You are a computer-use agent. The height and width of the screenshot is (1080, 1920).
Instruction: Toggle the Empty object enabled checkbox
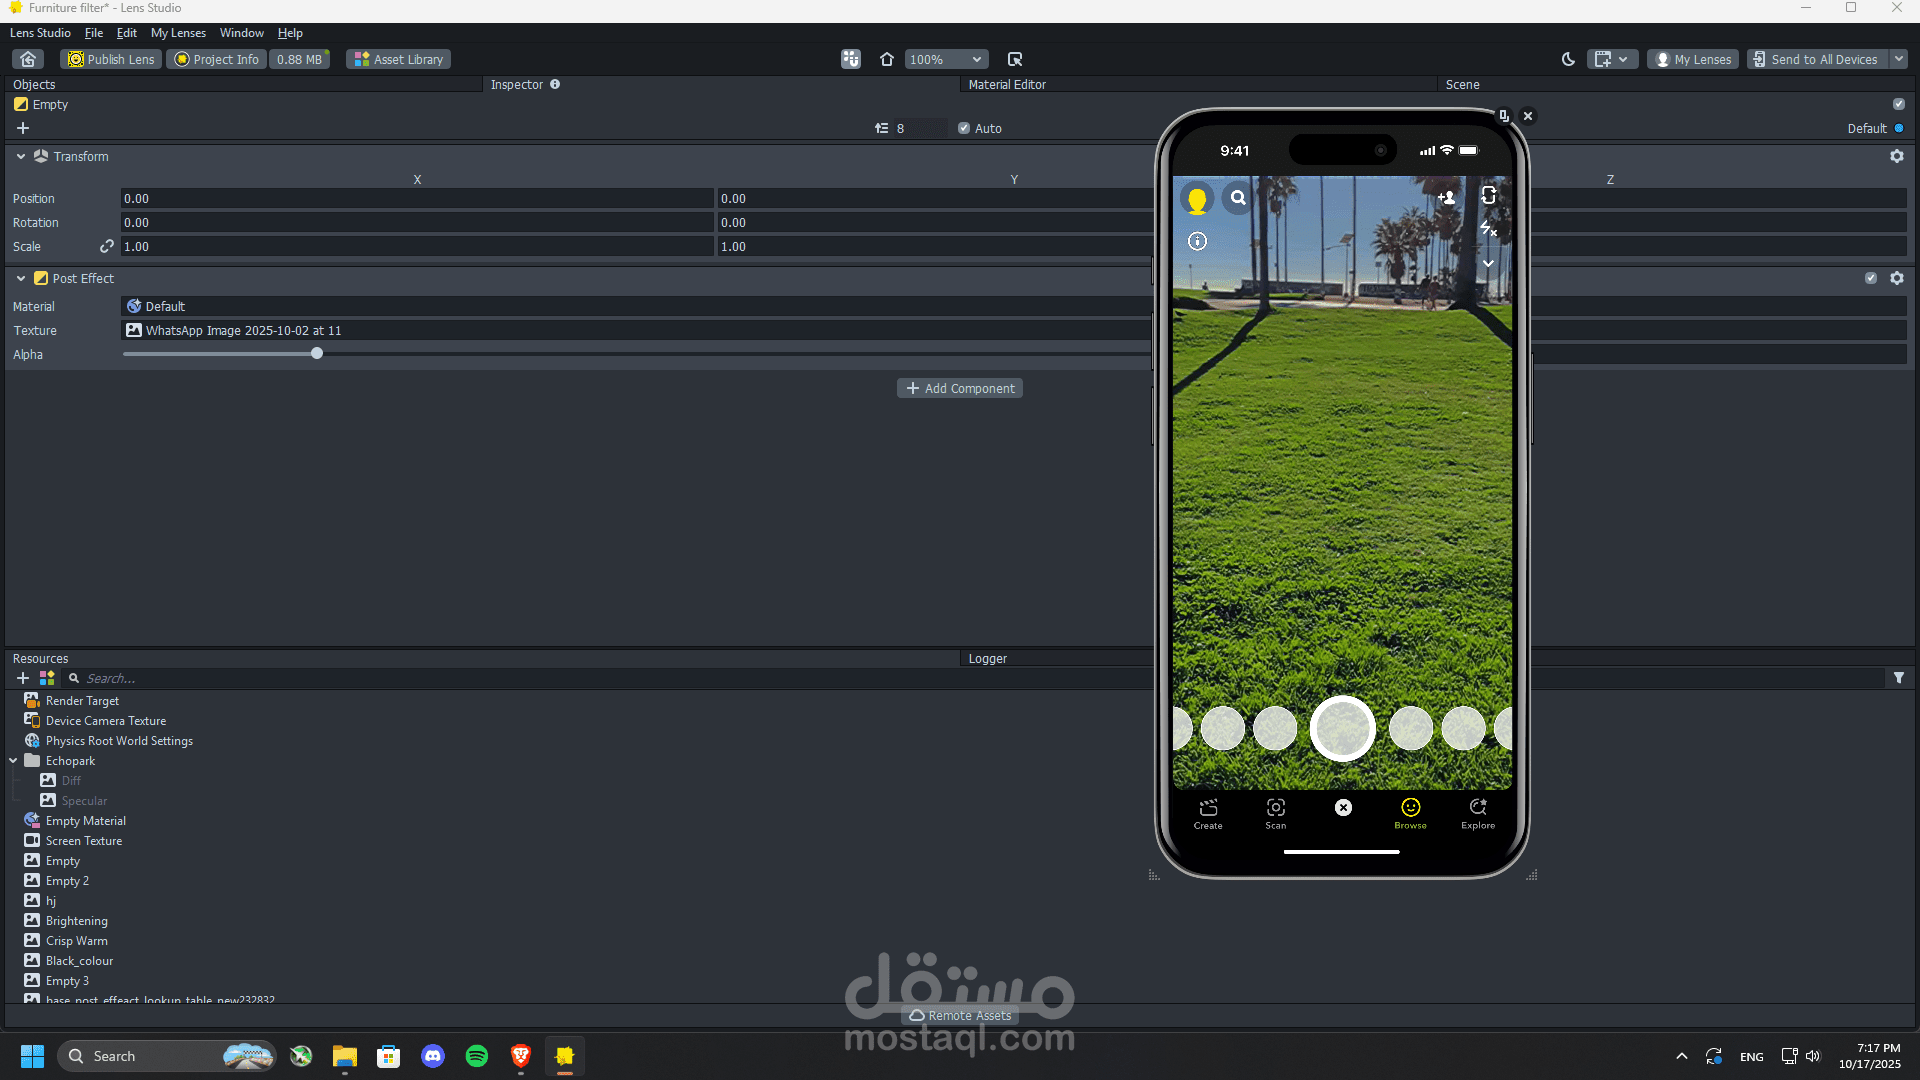1898,104
